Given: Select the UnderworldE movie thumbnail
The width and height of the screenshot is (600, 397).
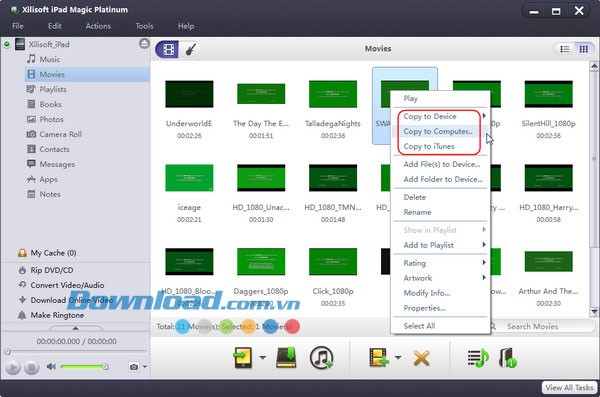Looking at the screenshot, I should (x=189, y=94).
